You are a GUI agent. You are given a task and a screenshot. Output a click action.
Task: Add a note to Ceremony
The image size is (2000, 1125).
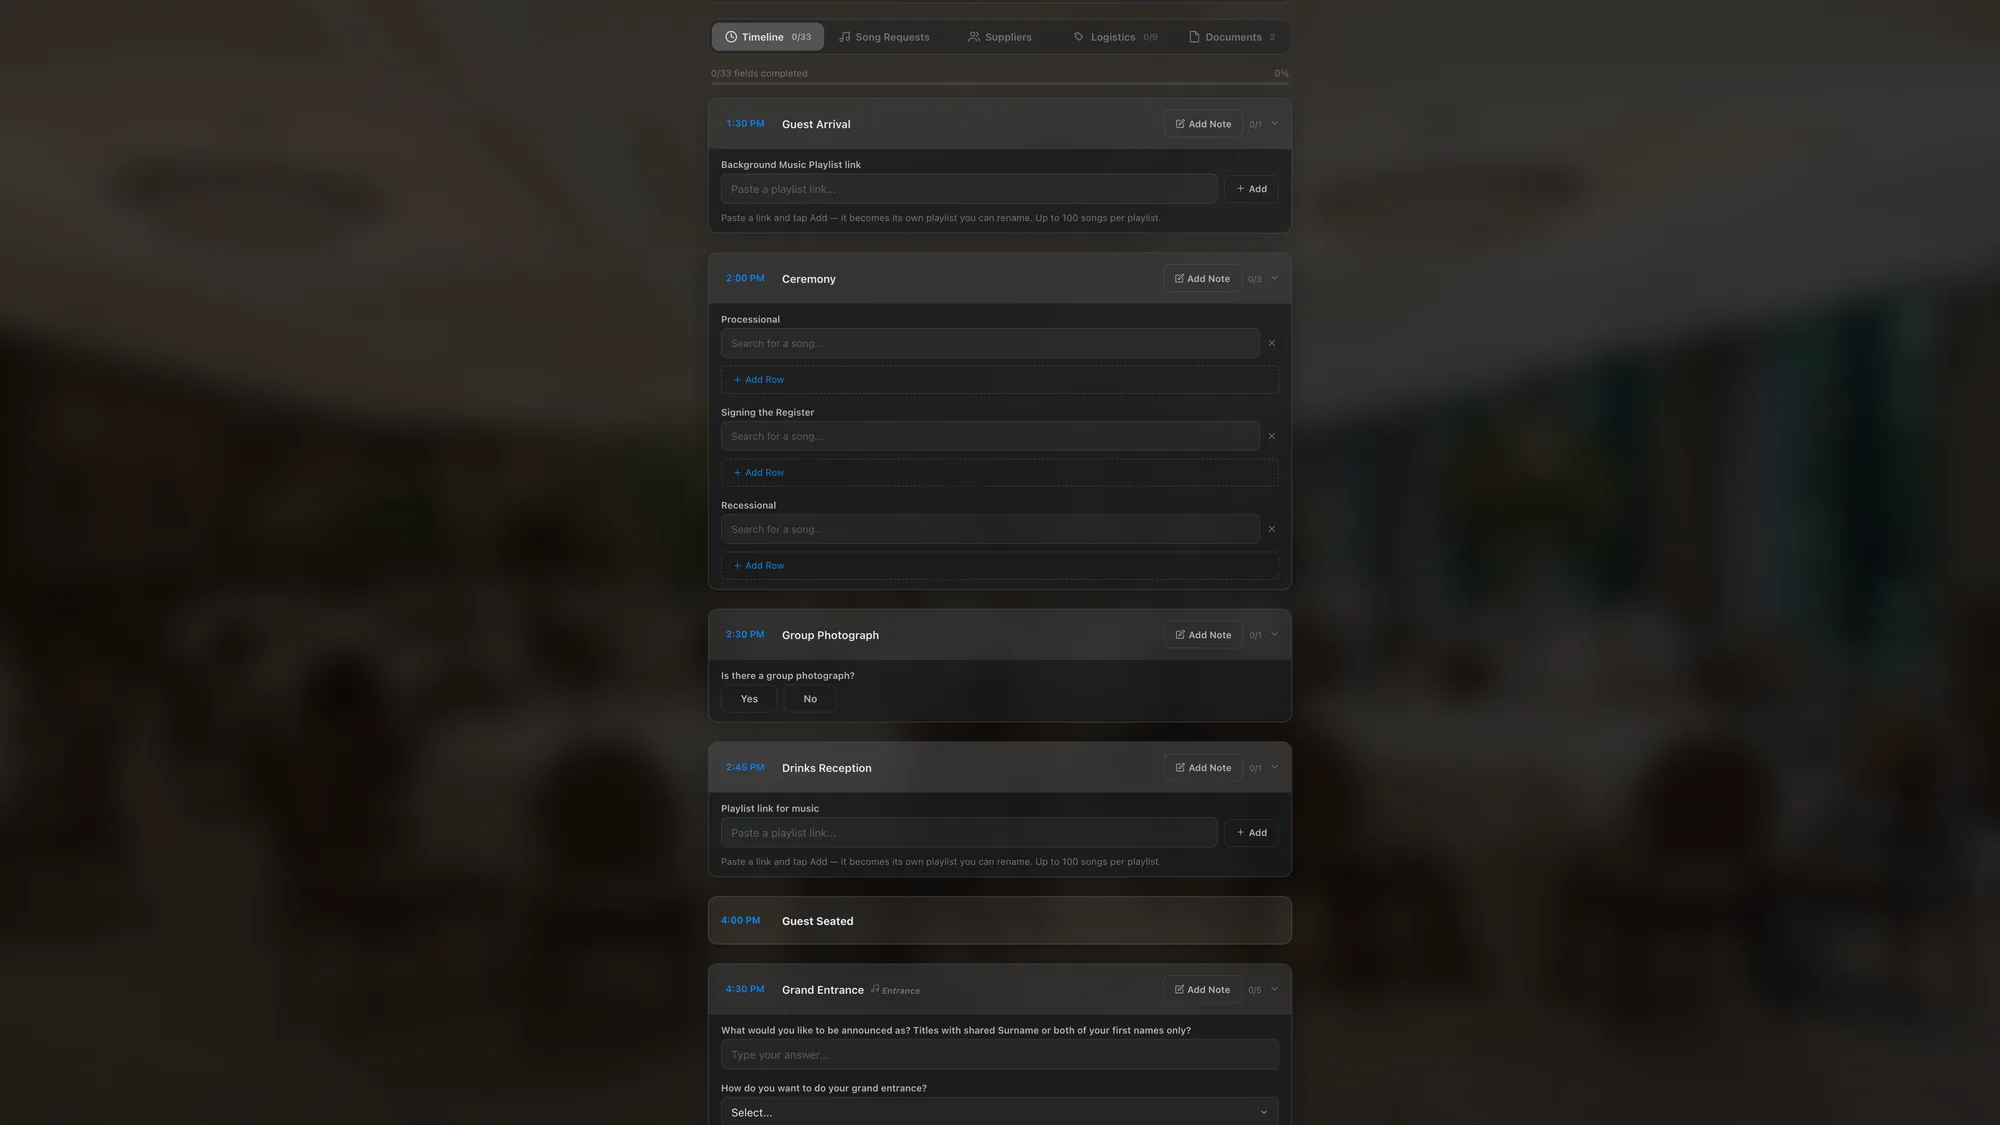pyautogui.click(x=1202, y=279)
